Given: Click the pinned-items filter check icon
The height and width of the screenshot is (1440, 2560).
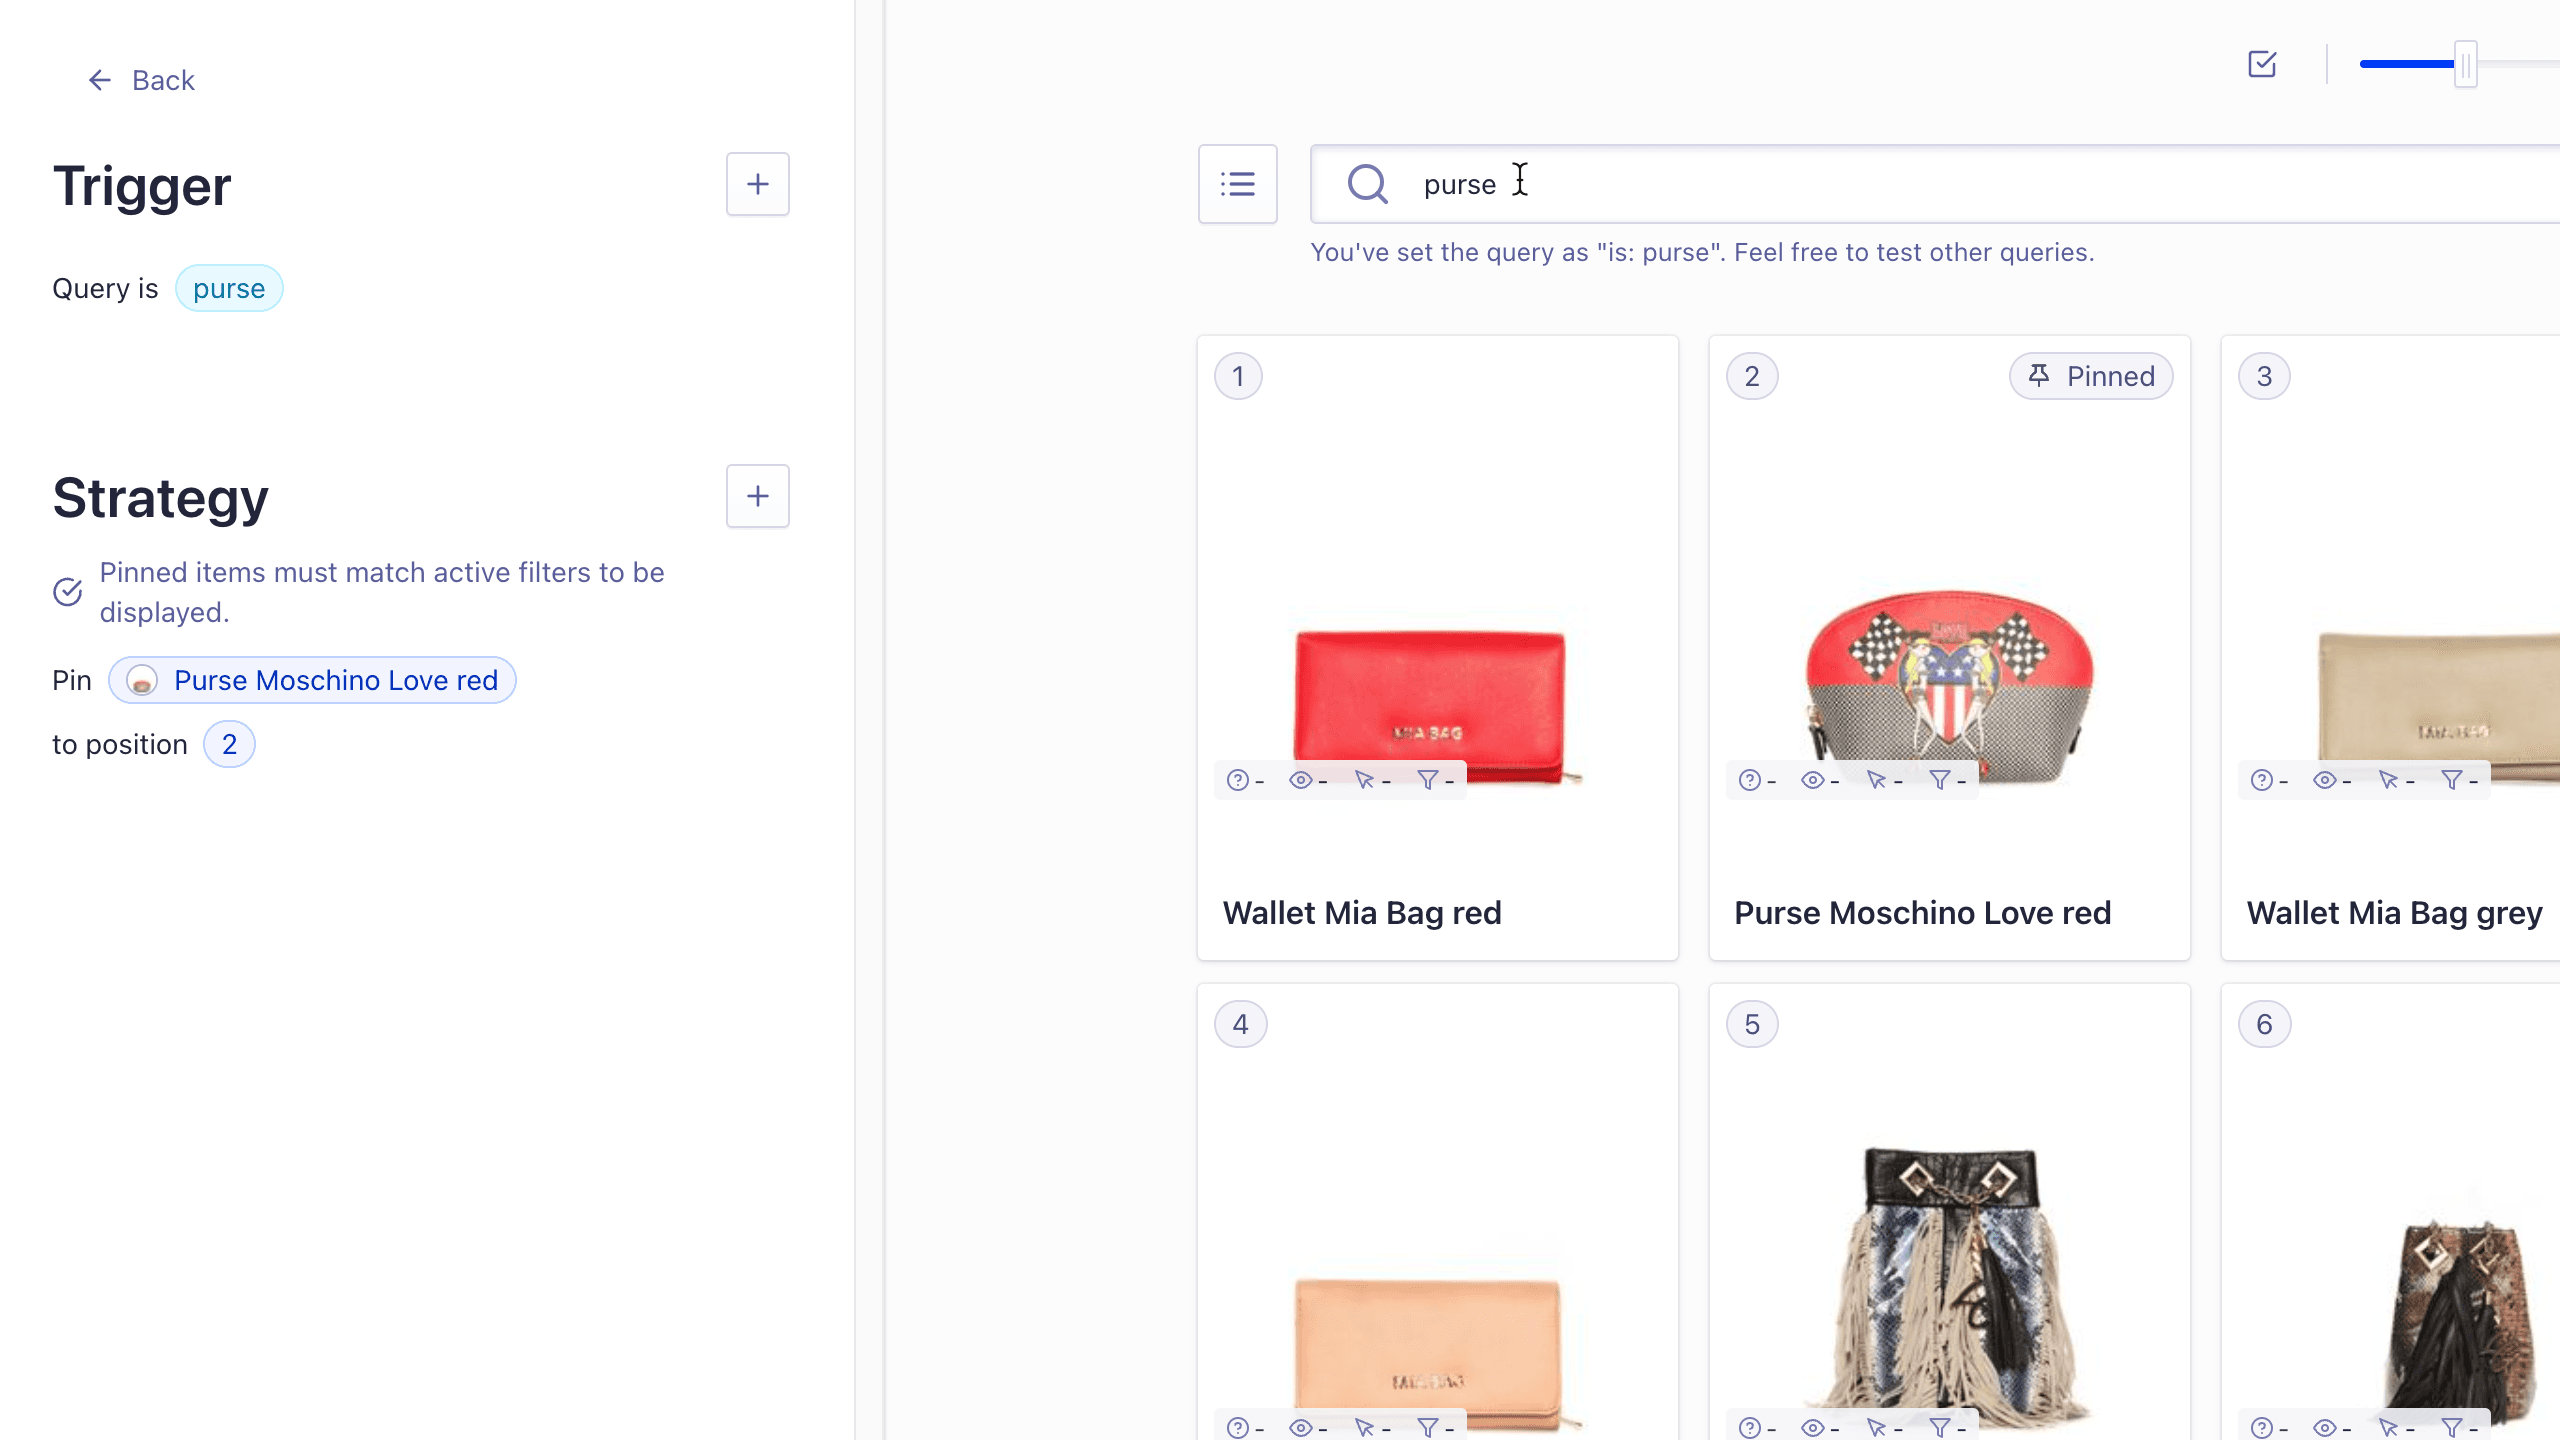Looking at the screenshot, I should pos(68,592).
